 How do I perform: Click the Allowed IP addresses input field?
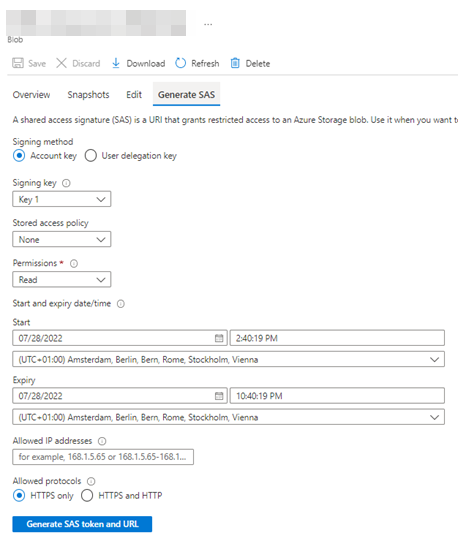tap(103, 457)
